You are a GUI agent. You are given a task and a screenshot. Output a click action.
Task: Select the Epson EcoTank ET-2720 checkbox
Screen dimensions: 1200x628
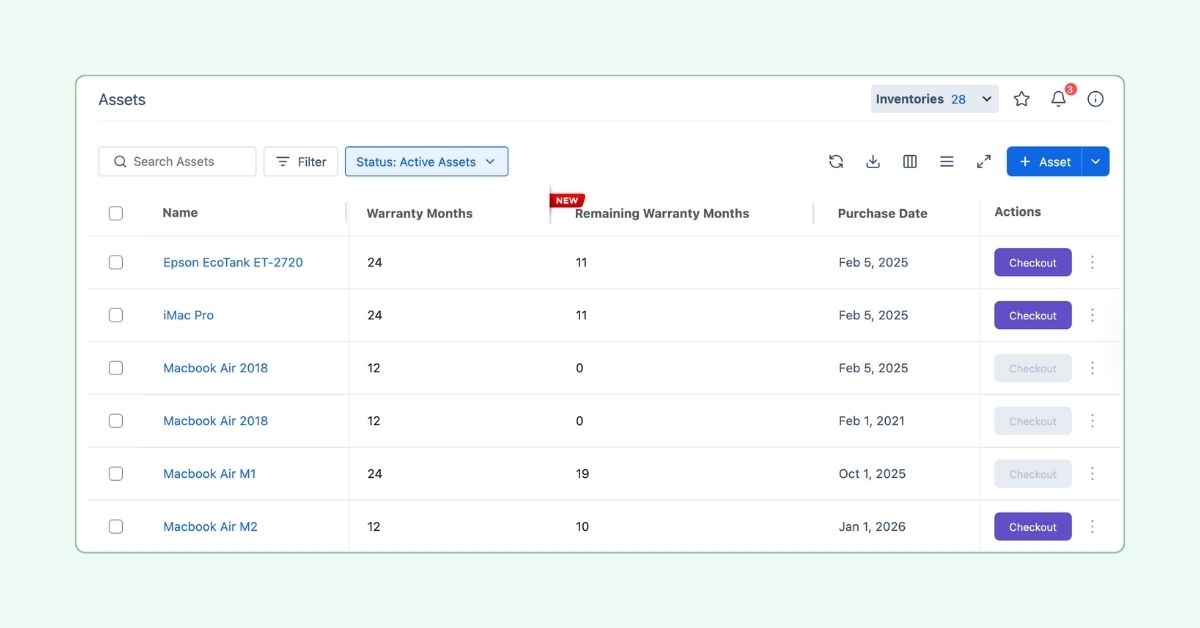[x=116, y=262]
